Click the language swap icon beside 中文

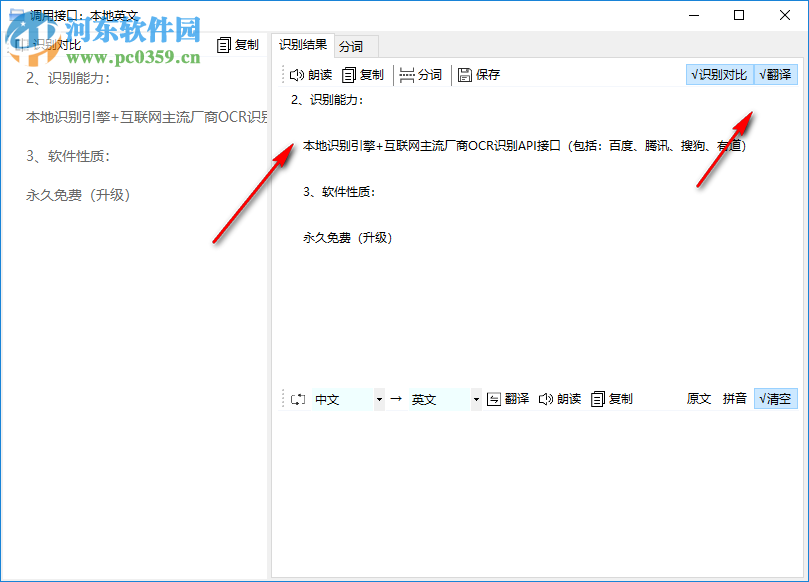[x=297, y=399]
